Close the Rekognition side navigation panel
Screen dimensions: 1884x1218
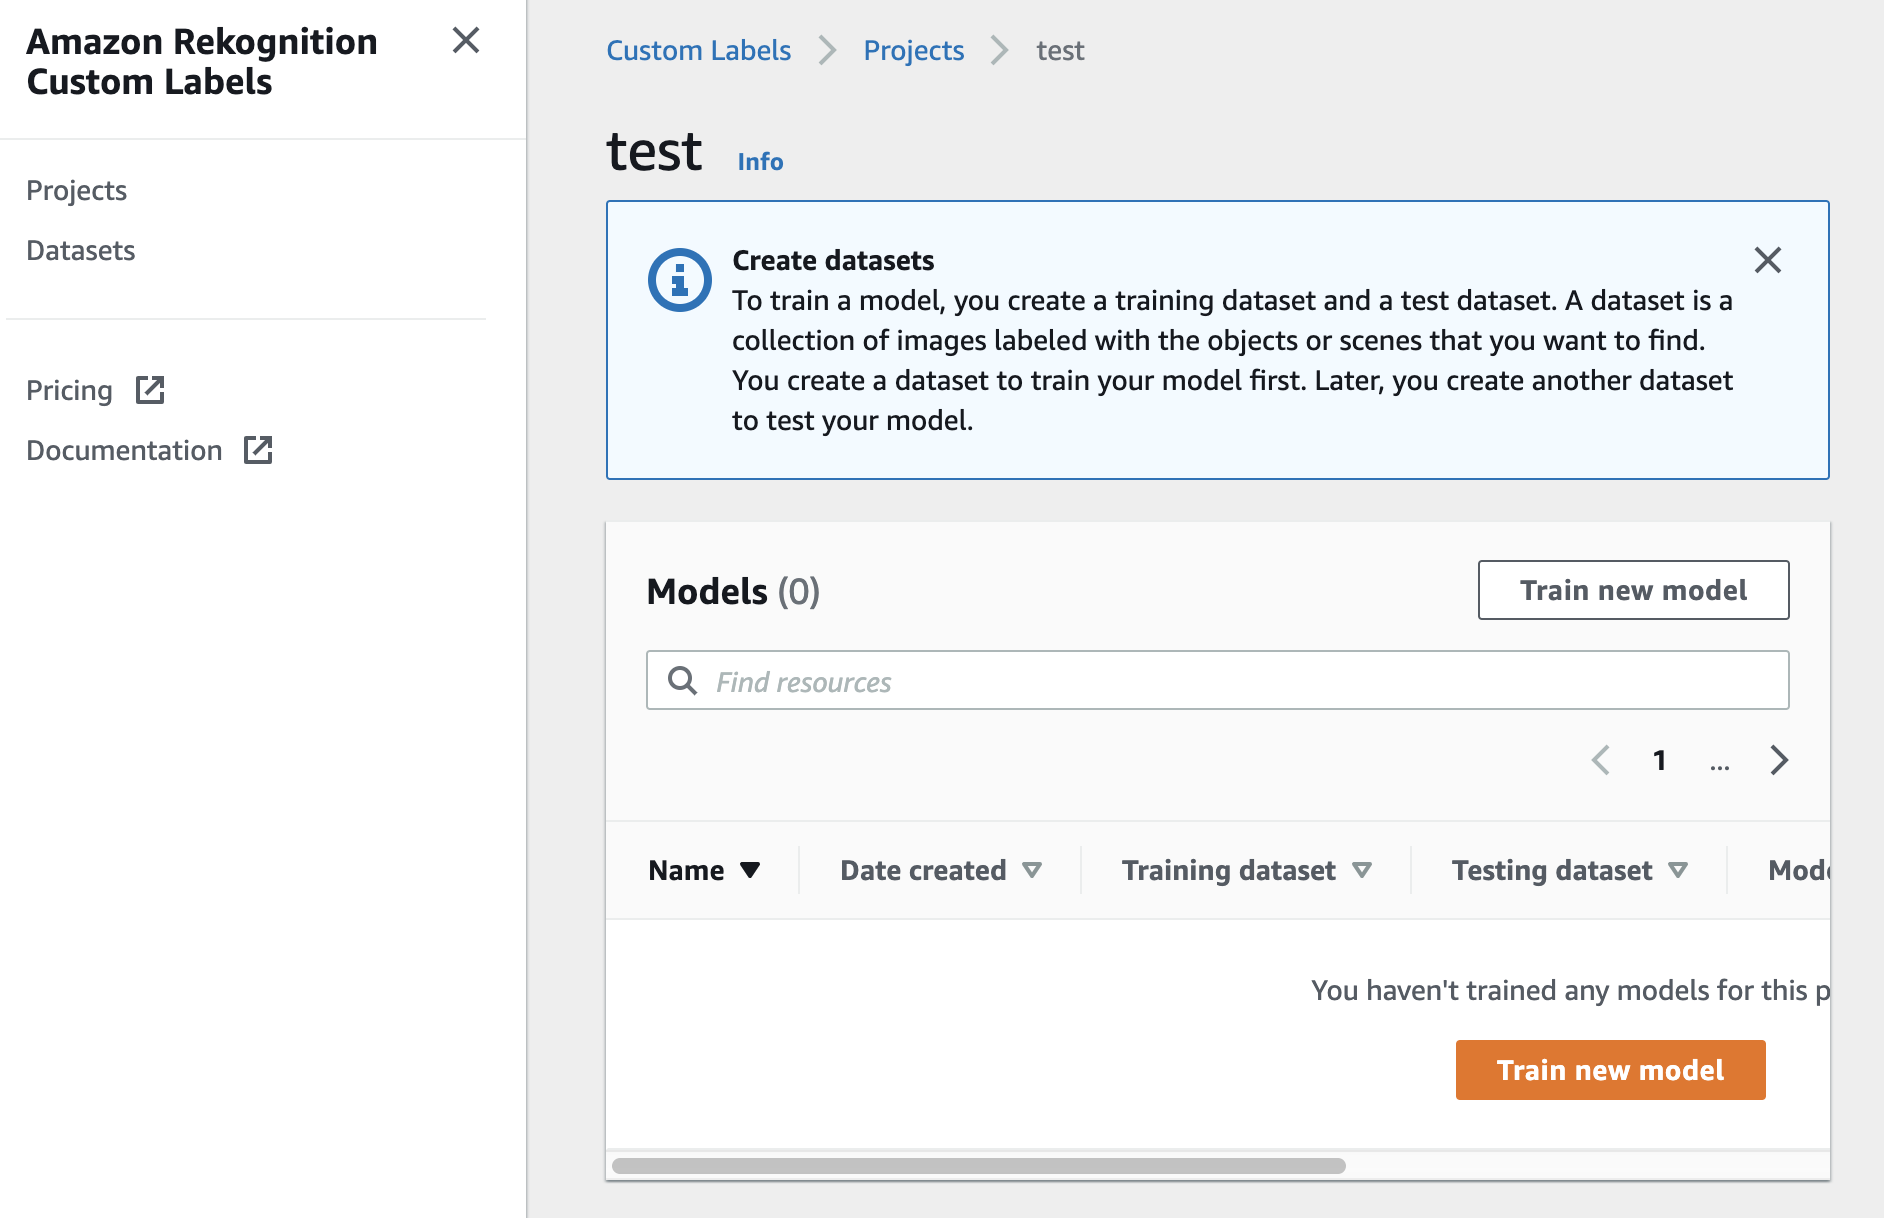click(x=466, y=41)
